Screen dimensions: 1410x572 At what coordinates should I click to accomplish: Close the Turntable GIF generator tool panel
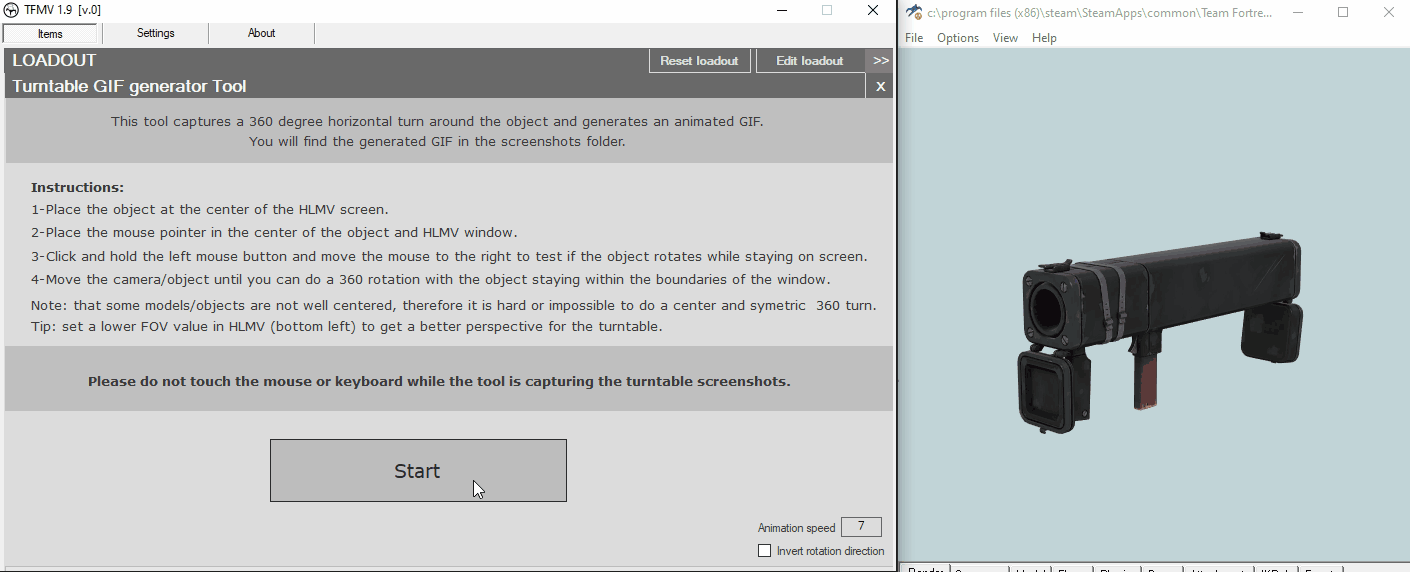[x=880, y=87]
